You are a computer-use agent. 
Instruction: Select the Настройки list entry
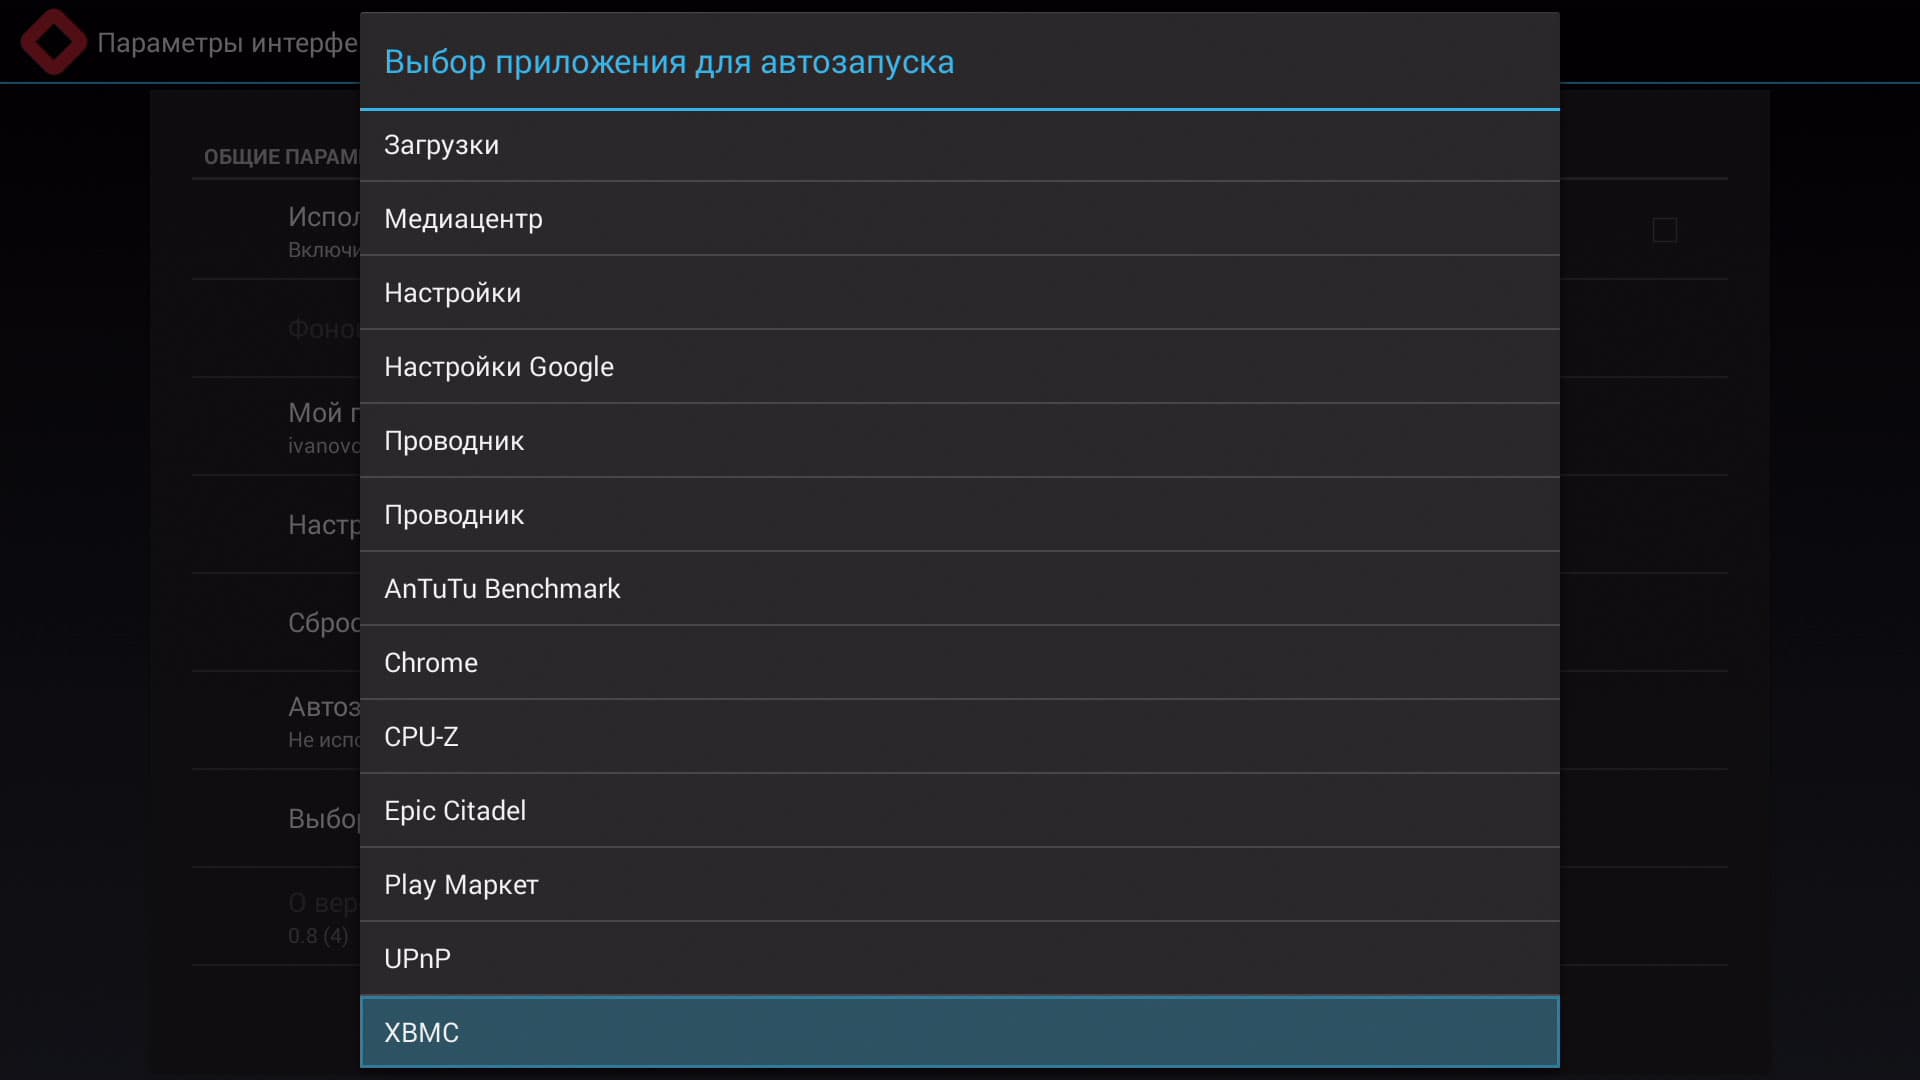point(958,293)
